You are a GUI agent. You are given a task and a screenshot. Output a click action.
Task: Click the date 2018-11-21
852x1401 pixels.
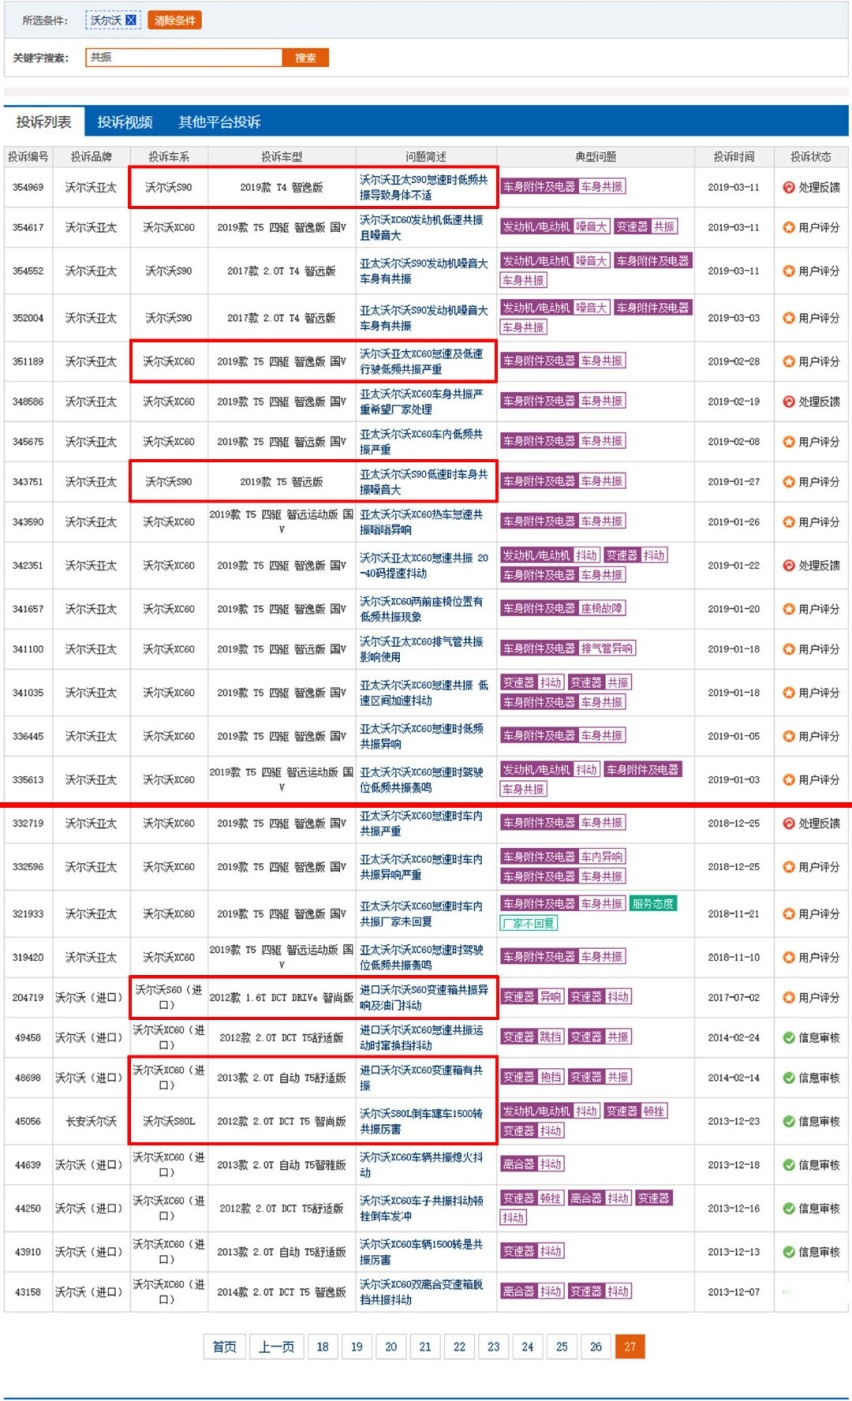(734, 913)
